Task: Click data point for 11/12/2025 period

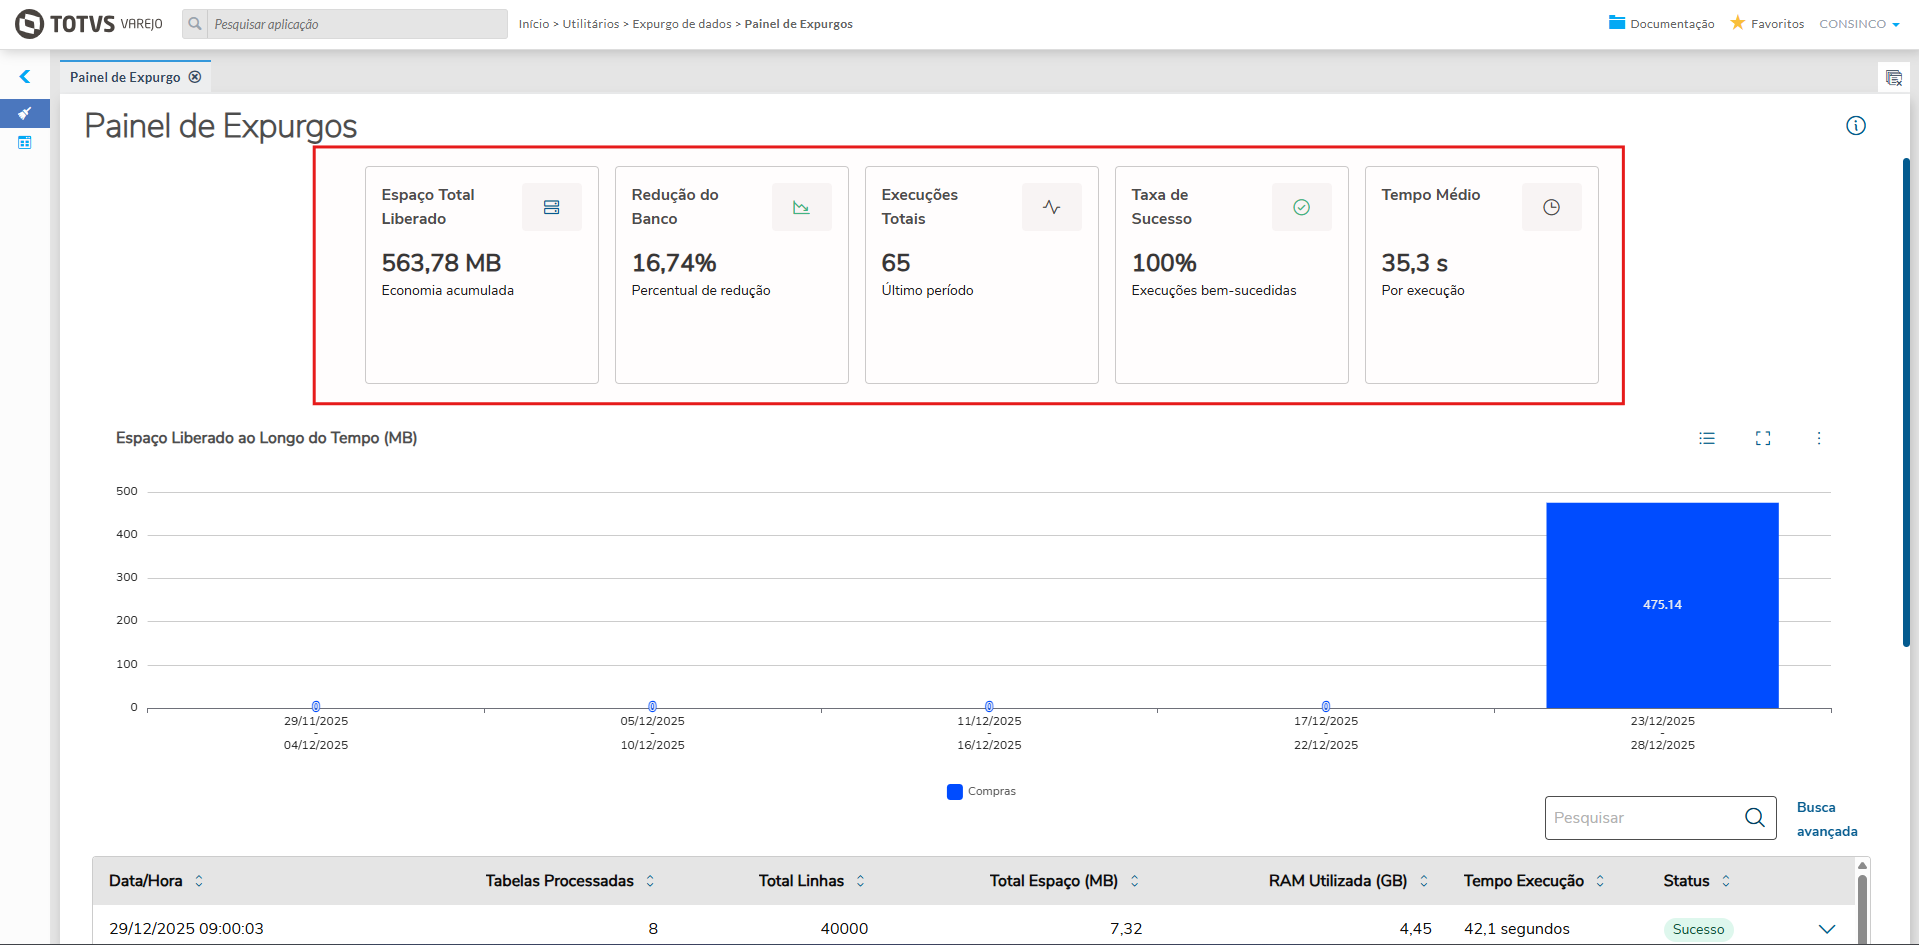Action: pos(989,706)
